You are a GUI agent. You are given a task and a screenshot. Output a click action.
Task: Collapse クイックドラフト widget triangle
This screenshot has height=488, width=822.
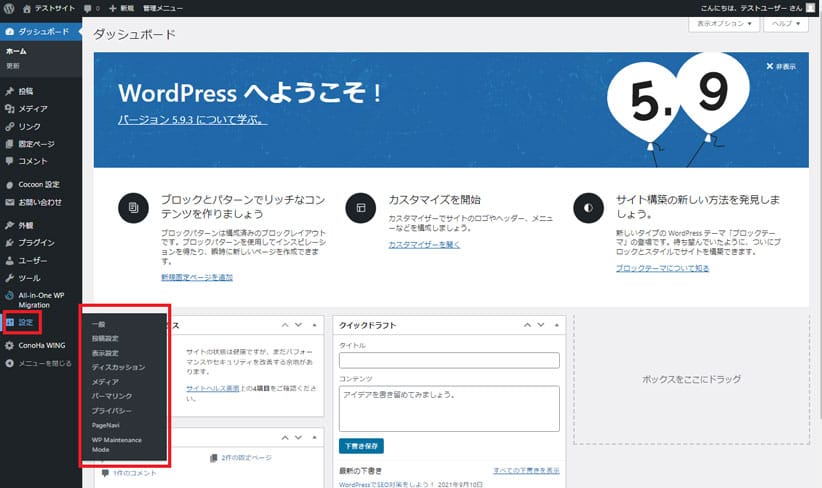[557, 325]
